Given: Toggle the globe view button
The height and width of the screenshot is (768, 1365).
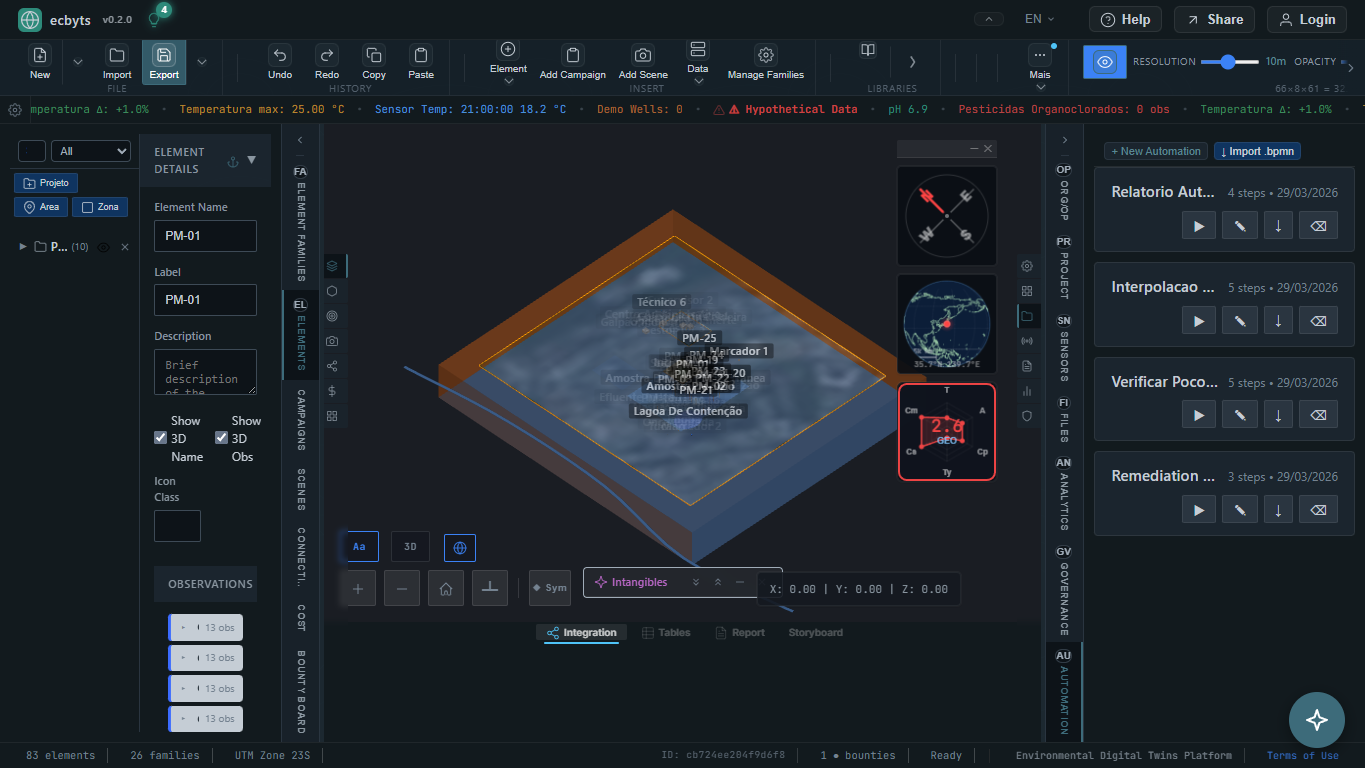Looking at the screenshot, I should (460, 547).
